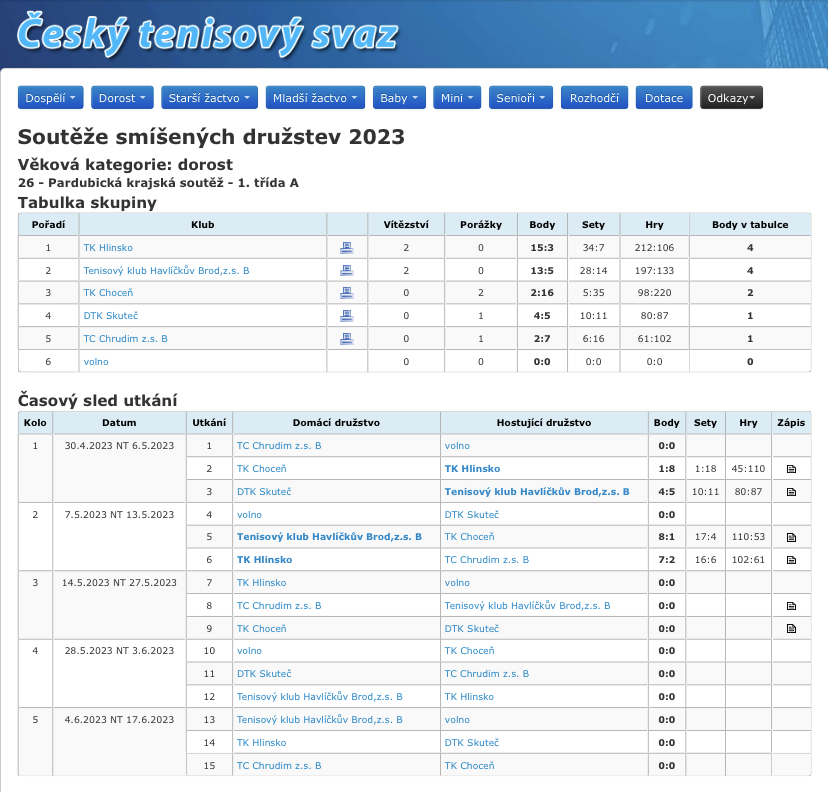The height and width of the screenshot is (792, 828).
Task: Expand the Baby dropdown menu
Action: (x=399, y=98)
